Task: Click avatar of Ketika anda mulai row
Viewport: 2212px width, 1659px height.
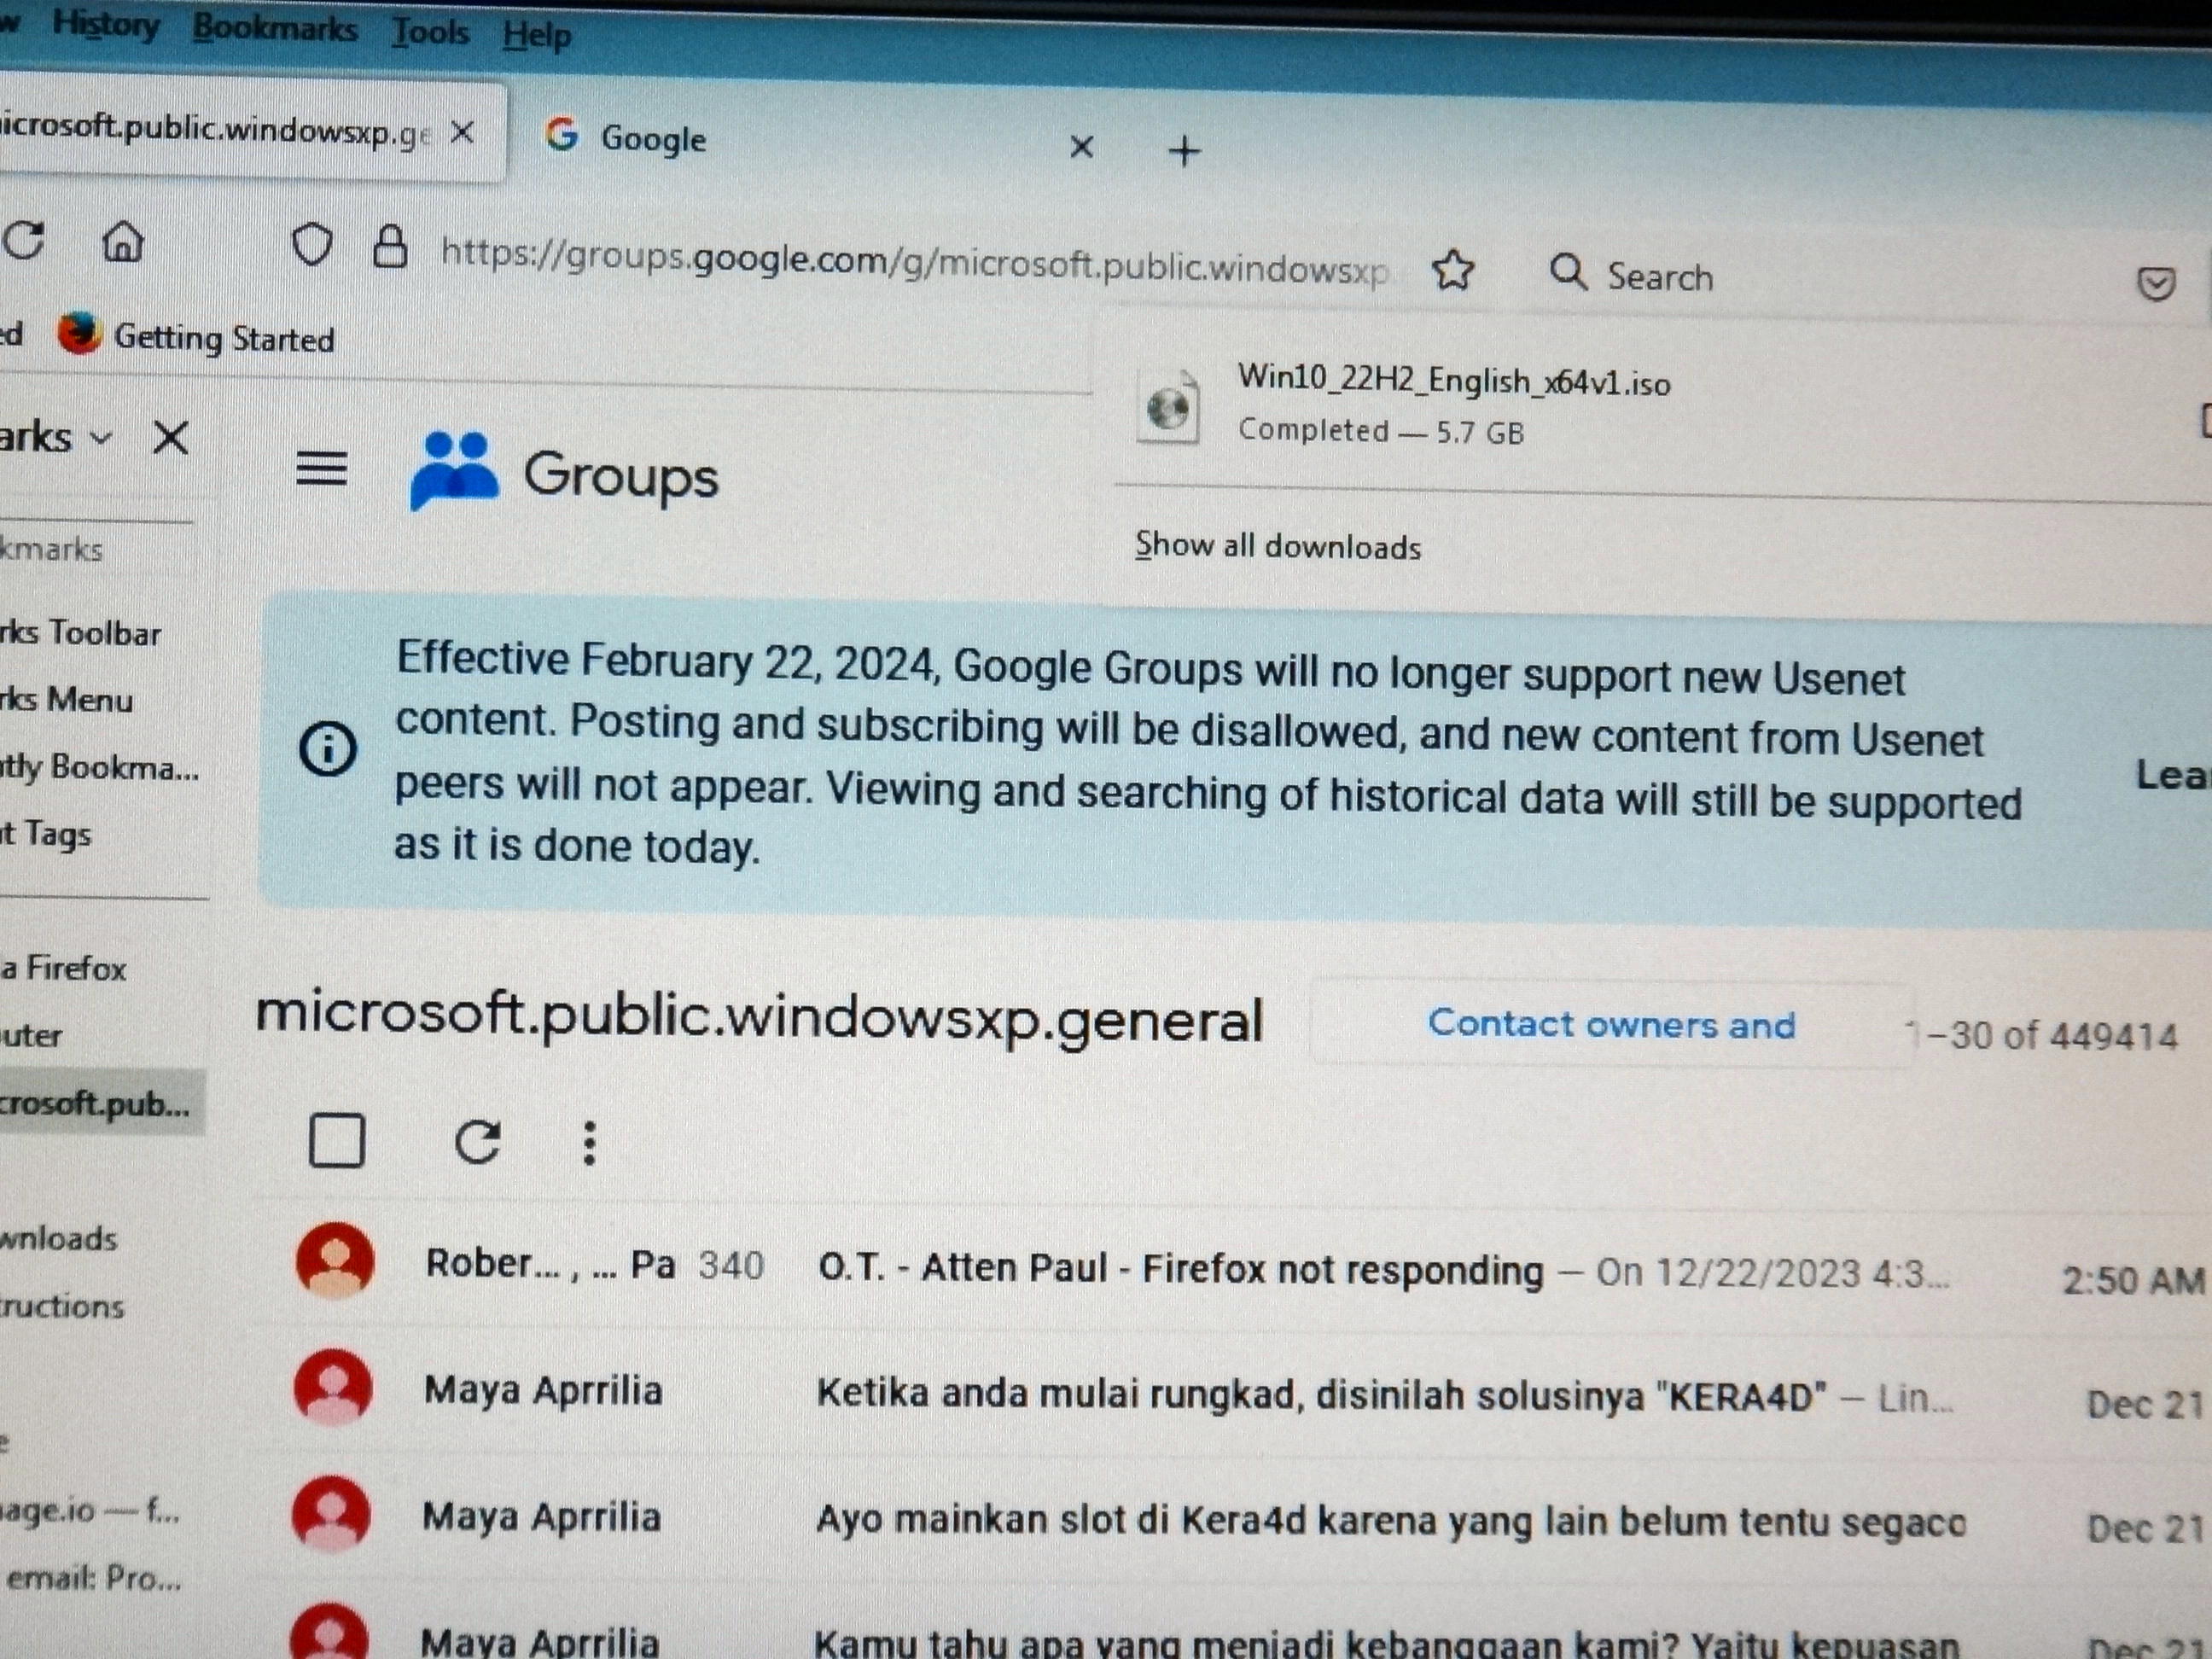Action: pyautogui.click(x=333, y=1387)
